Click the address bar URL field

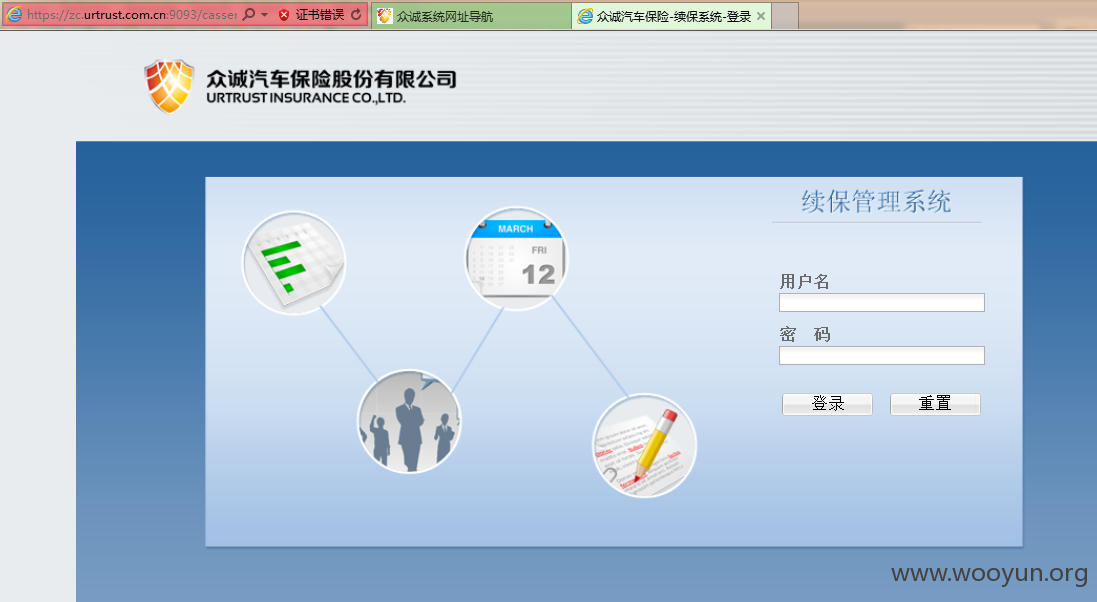(x=132, y=15)
